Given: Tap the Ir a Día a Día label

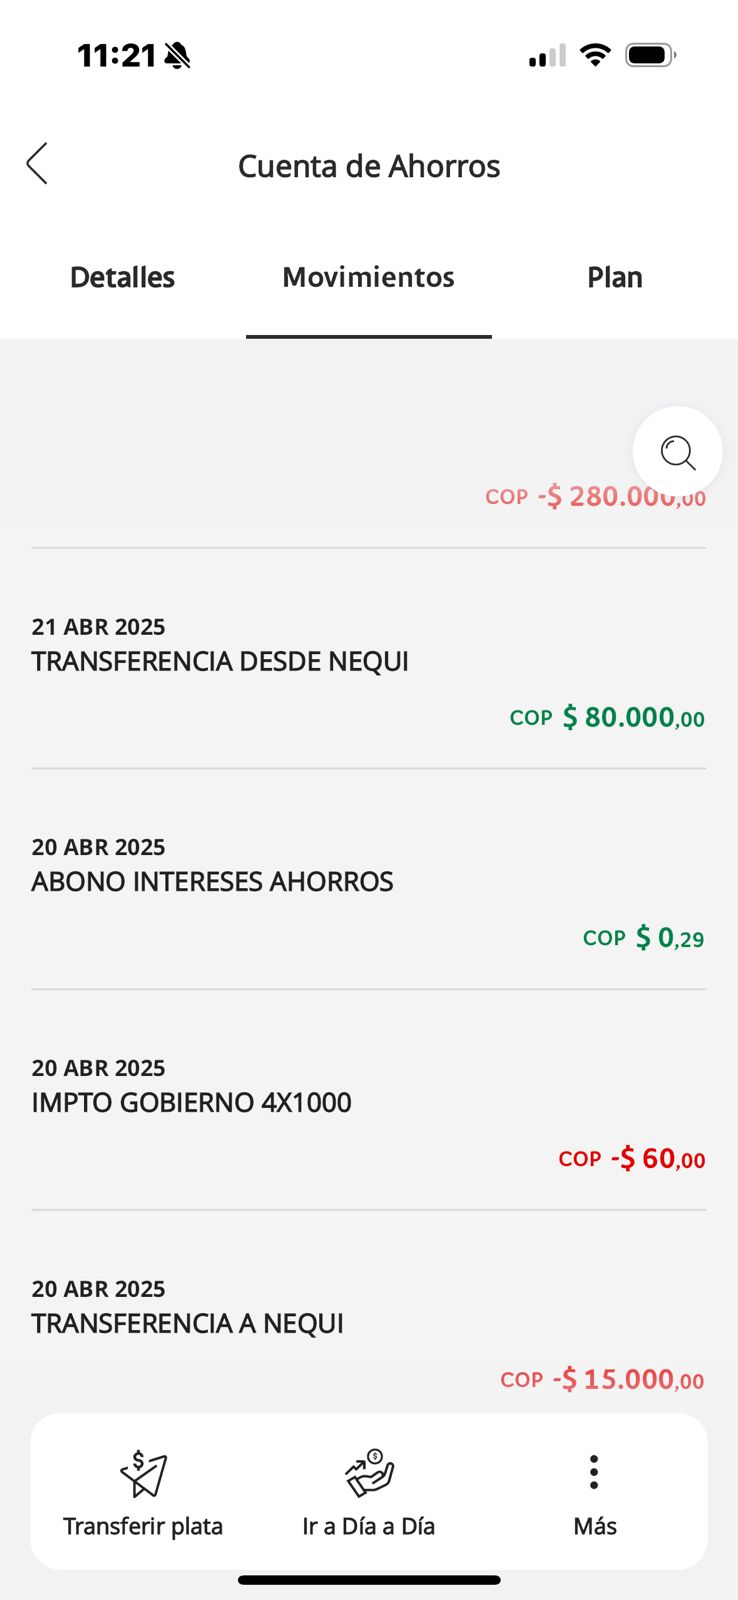Looking at the screenshot, I should (x=369, y=1526).
